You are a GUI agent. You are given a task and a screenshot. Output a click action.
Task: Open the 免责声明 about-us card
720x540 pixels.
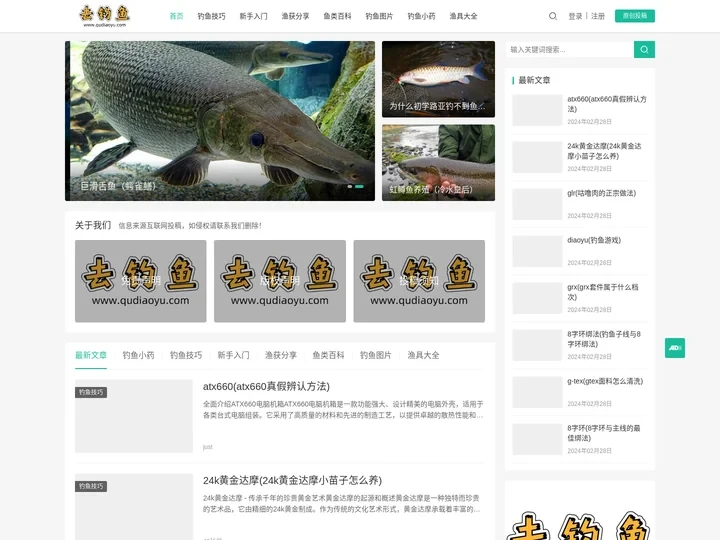click(141, 281)
